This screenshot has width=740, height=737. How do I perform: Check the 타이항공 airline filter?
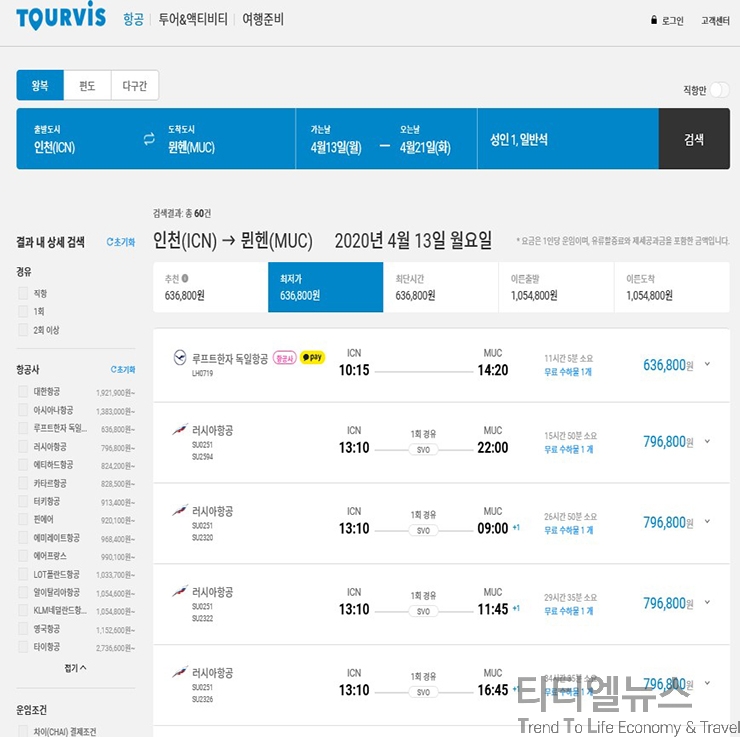pyautogui.click(x=23, y=647)
